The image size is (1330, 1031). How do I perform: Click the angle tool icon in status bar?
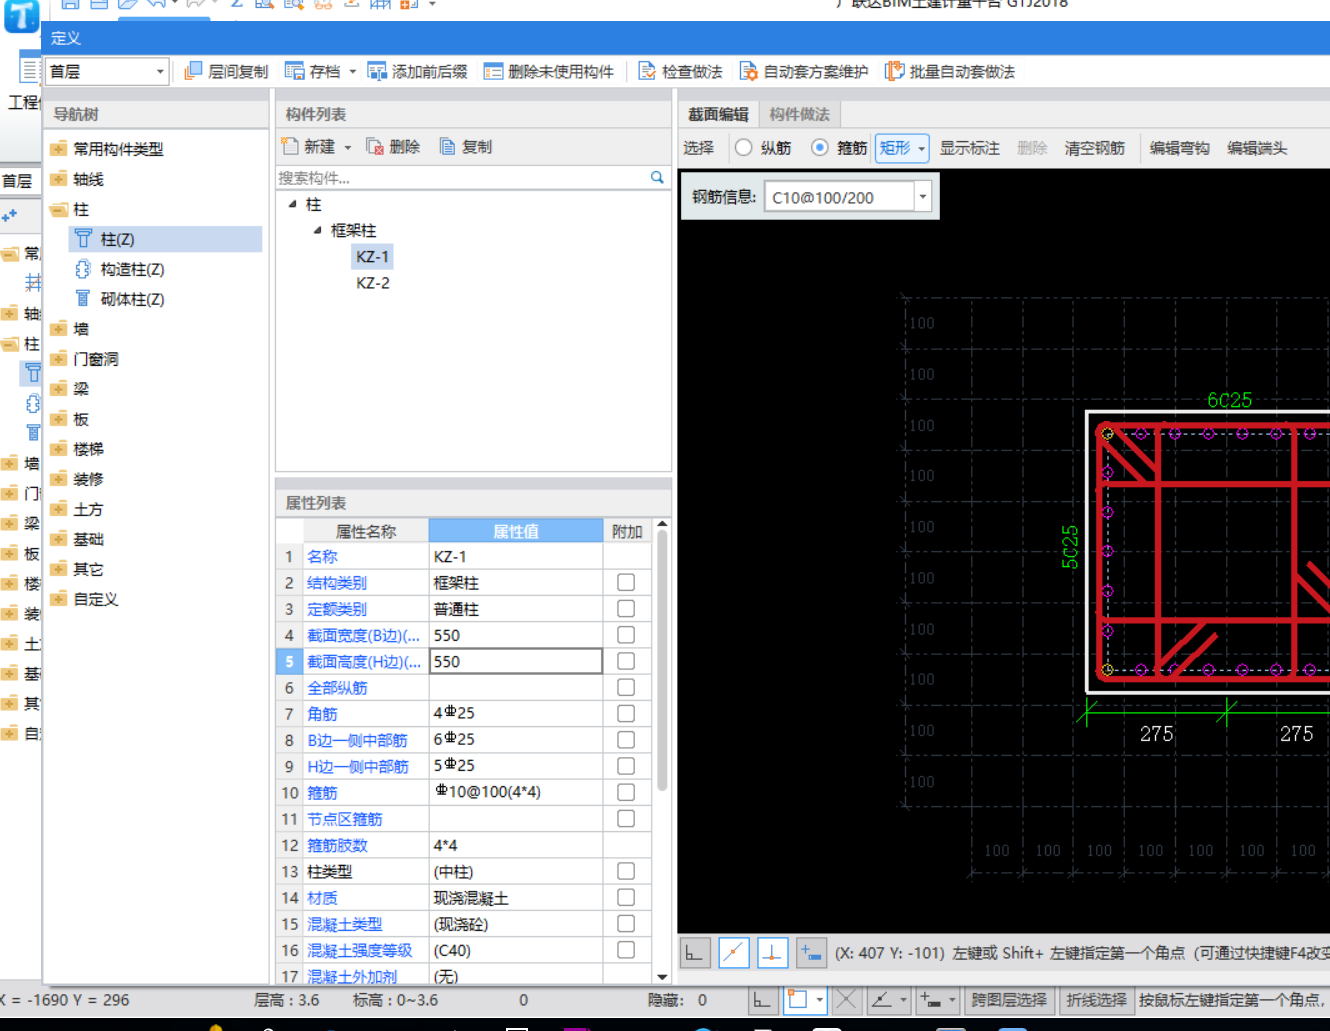point(881,999)
